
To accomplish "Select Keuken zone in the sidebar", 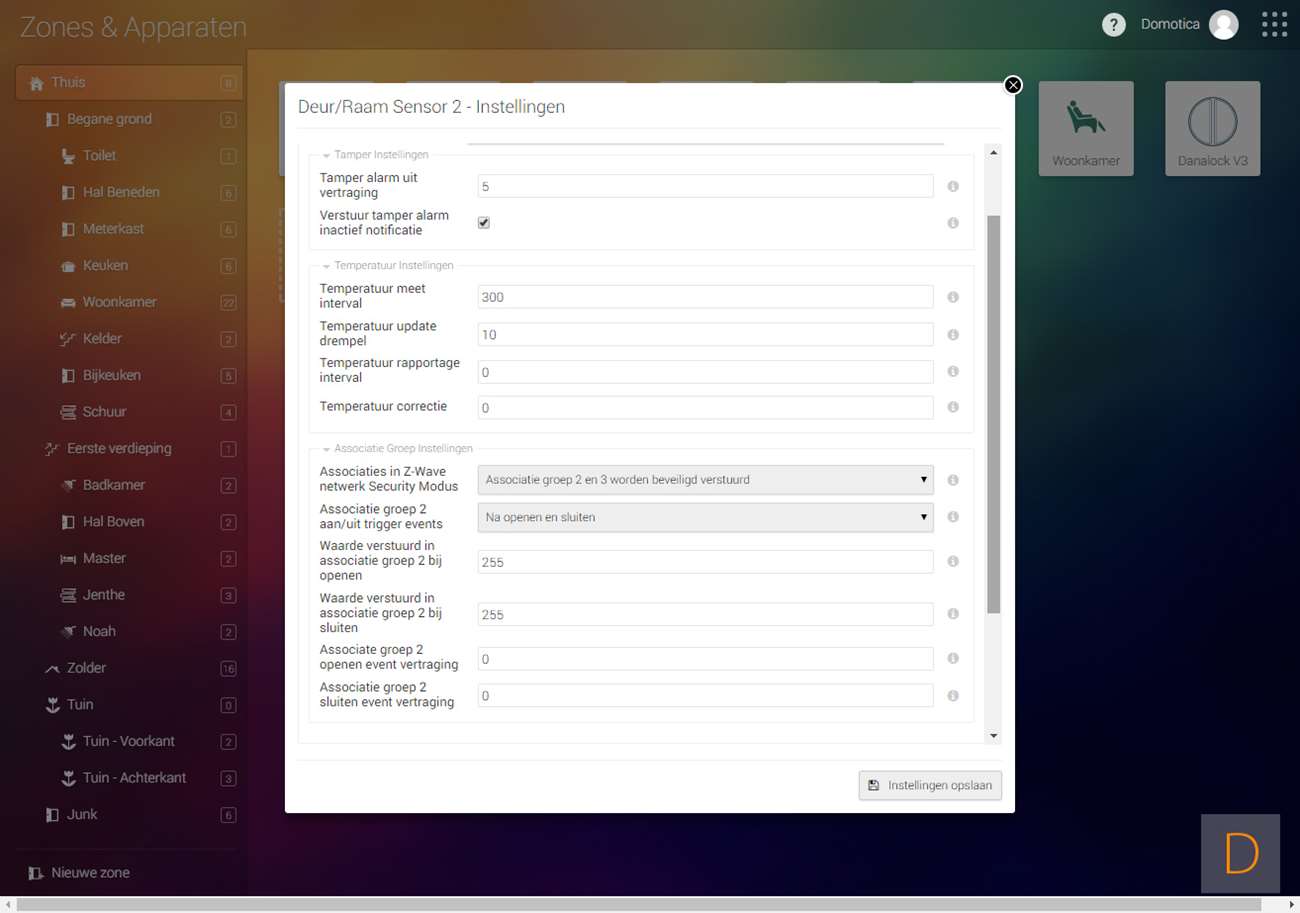I will pos(105,265).
